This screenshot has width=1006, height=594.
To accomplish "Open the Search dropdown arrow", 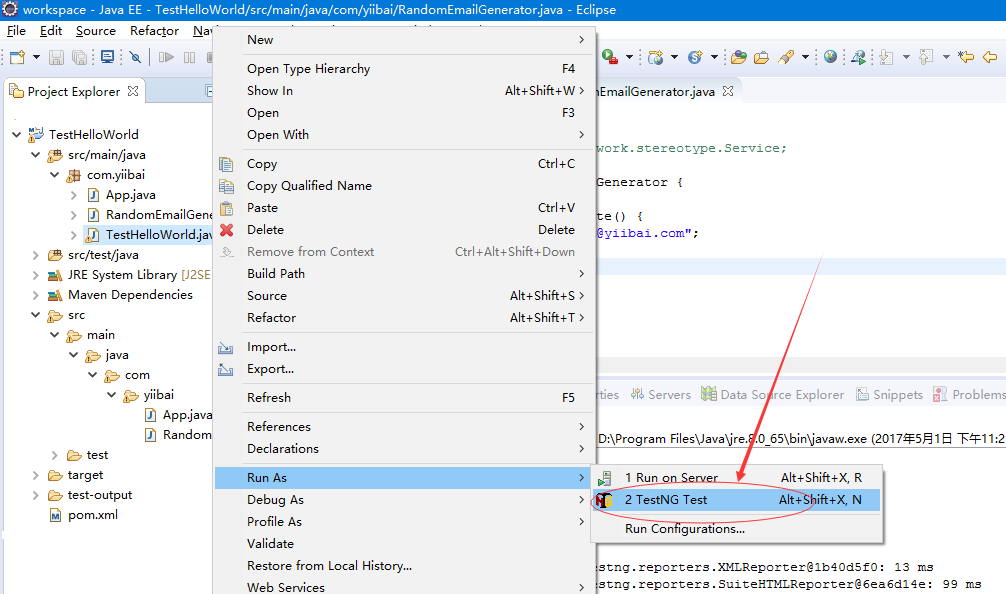I will point(805,57).
